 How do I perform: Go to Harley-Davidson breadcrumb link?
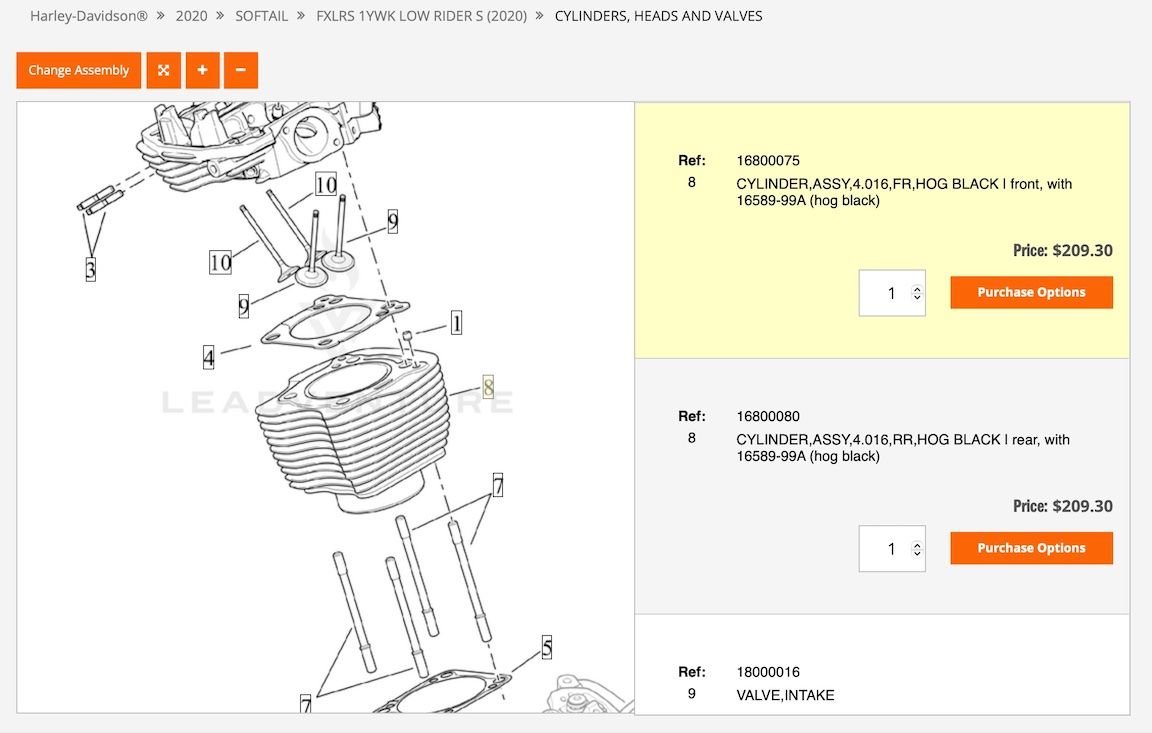89,16
